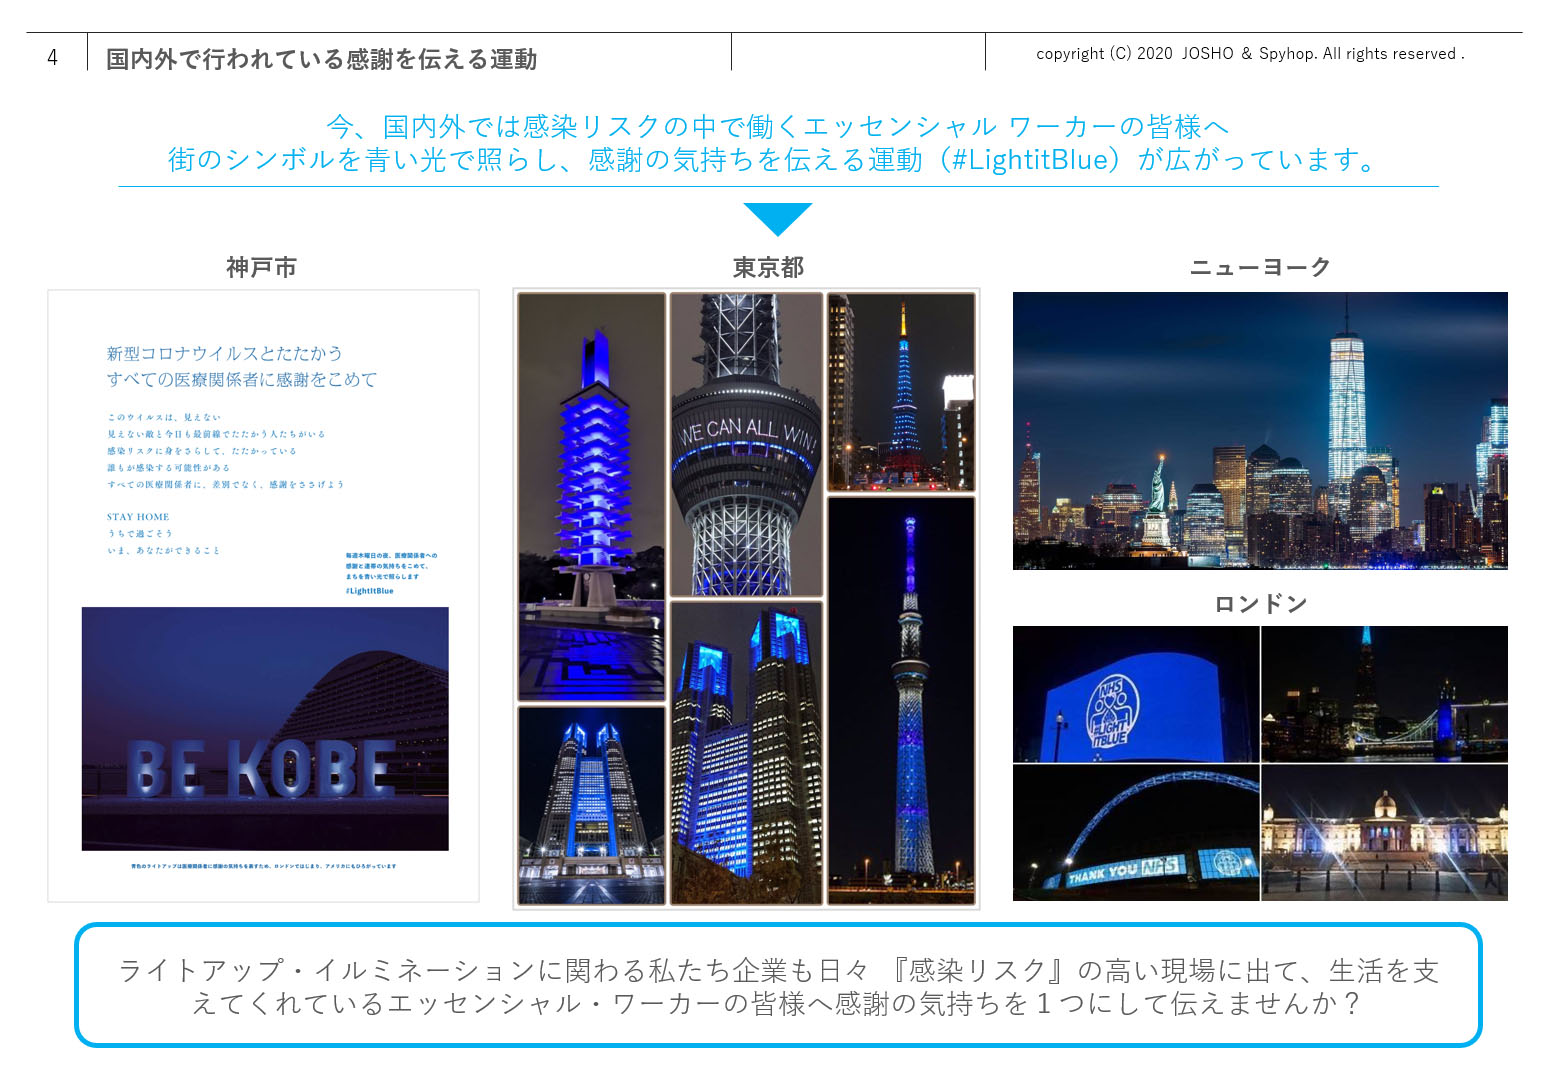Click poster line "このウイルスは、見えない"

click(164, 417)
